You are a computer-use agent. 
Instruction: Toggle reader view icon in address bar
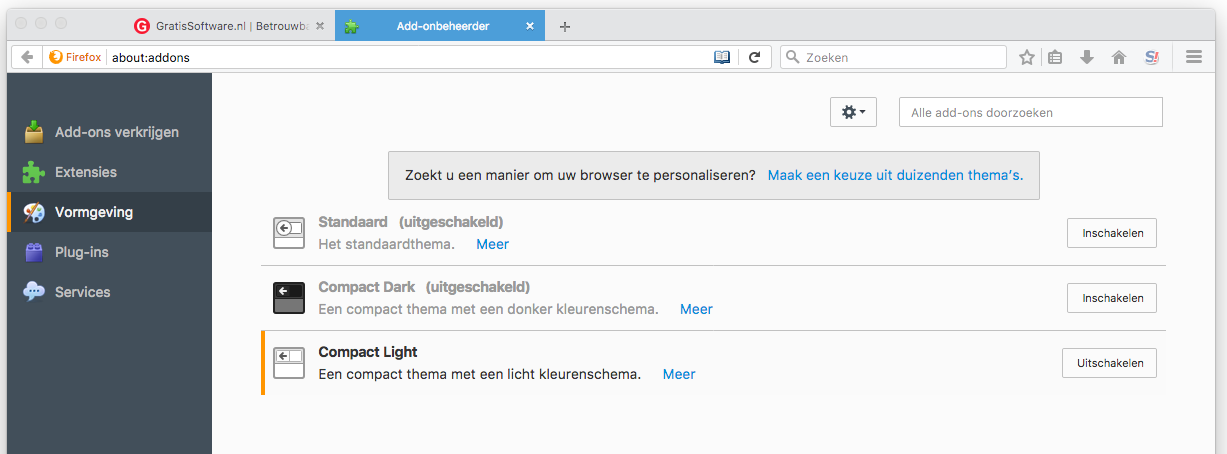click(722, 57)
